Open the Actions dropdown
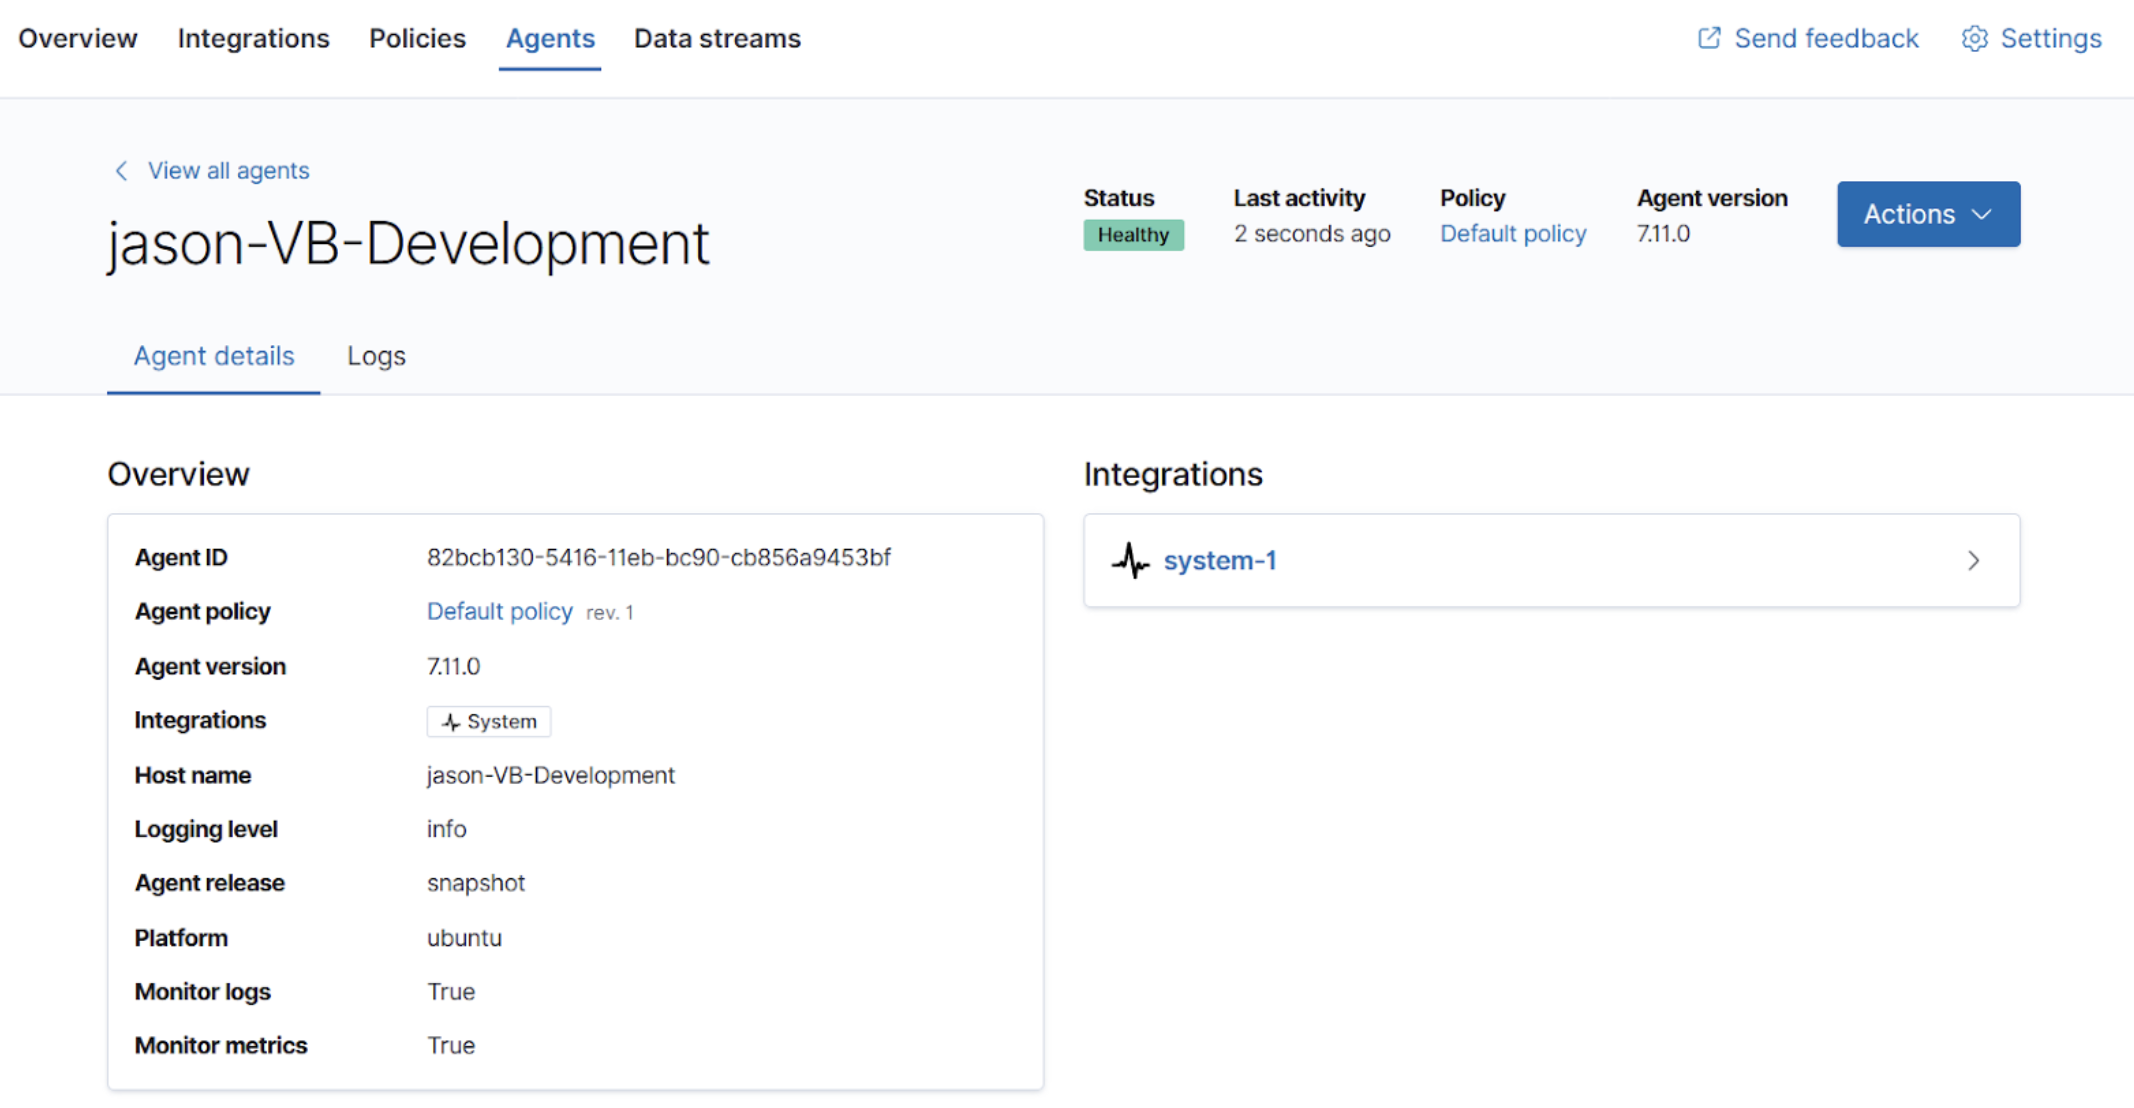This screenshot has height=1108, width=2134. click(x=1927, y=213)
